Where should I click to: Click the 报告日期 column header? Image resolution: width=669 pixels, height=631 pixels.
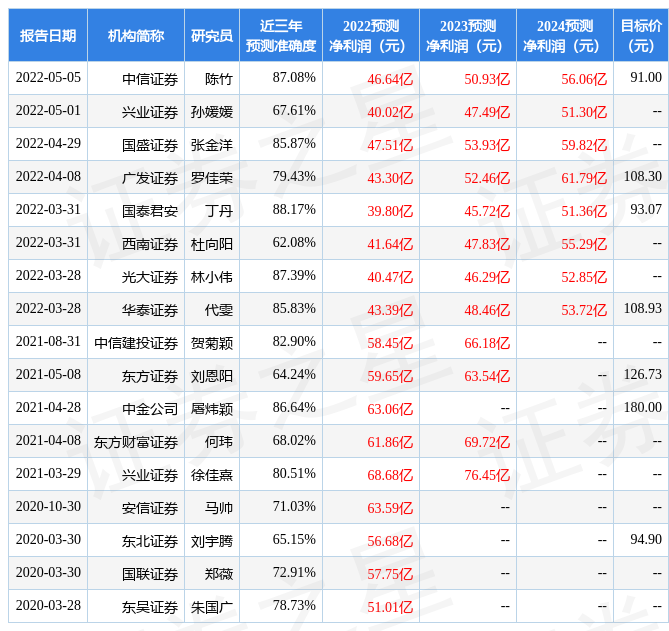pos(48,35)
